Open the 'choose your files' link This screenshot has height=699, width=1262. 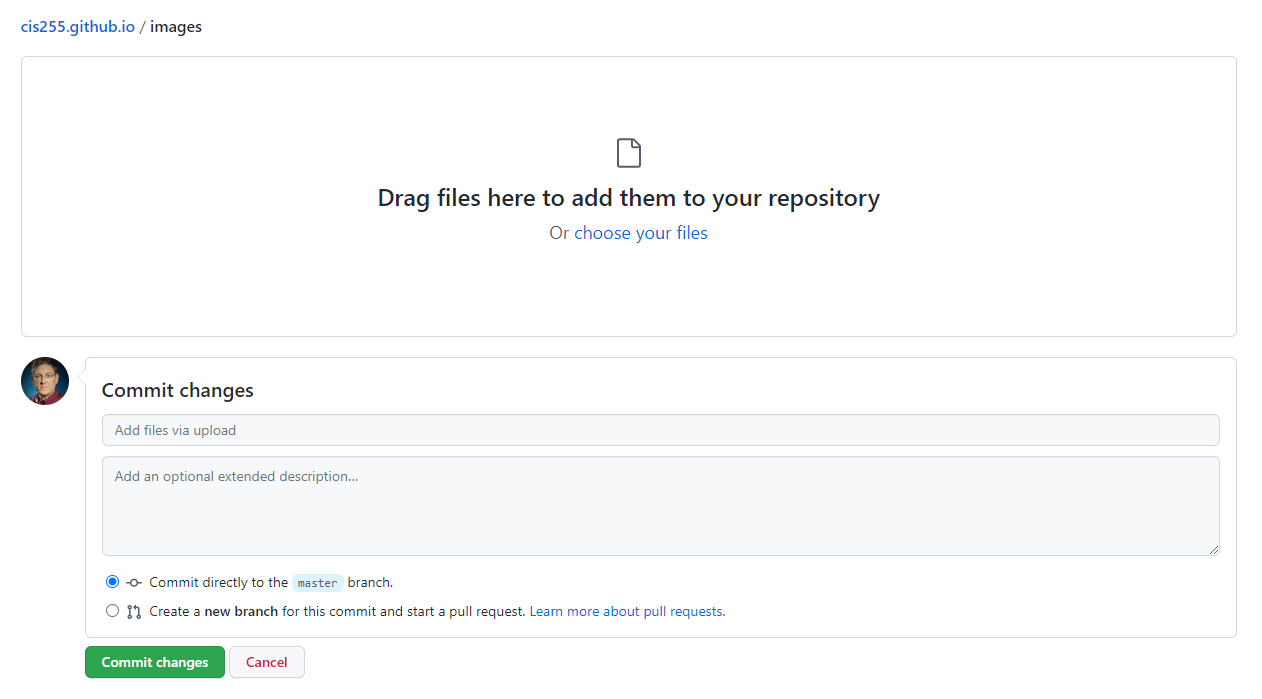pyautogui.click(x=640, y=233)
